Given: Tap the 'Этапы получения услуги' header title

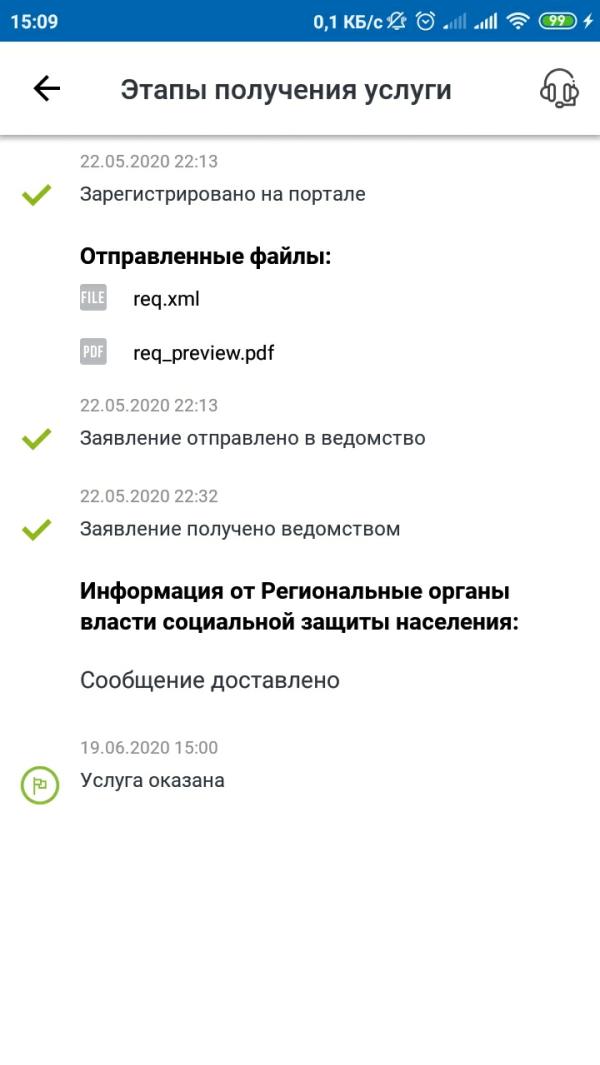Looking at the screenshot, I should (x=286, y=89).
